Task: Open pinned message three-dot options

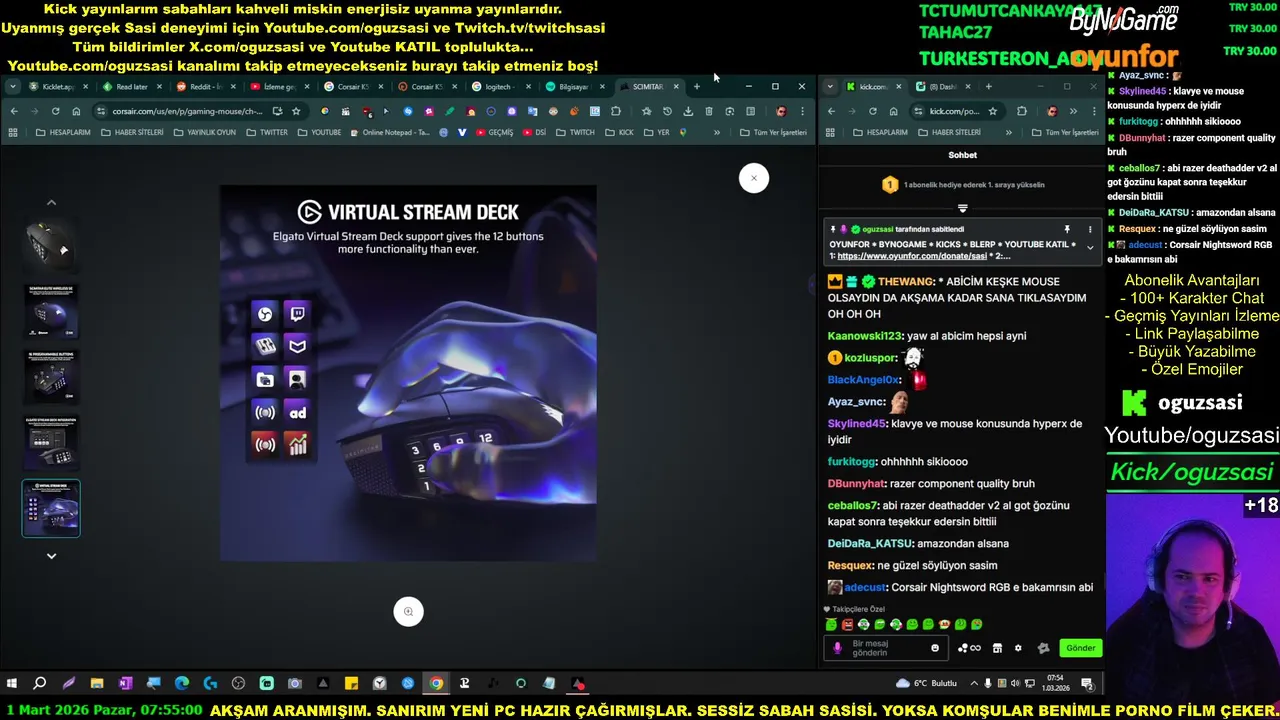Action: click(1090, 230)
